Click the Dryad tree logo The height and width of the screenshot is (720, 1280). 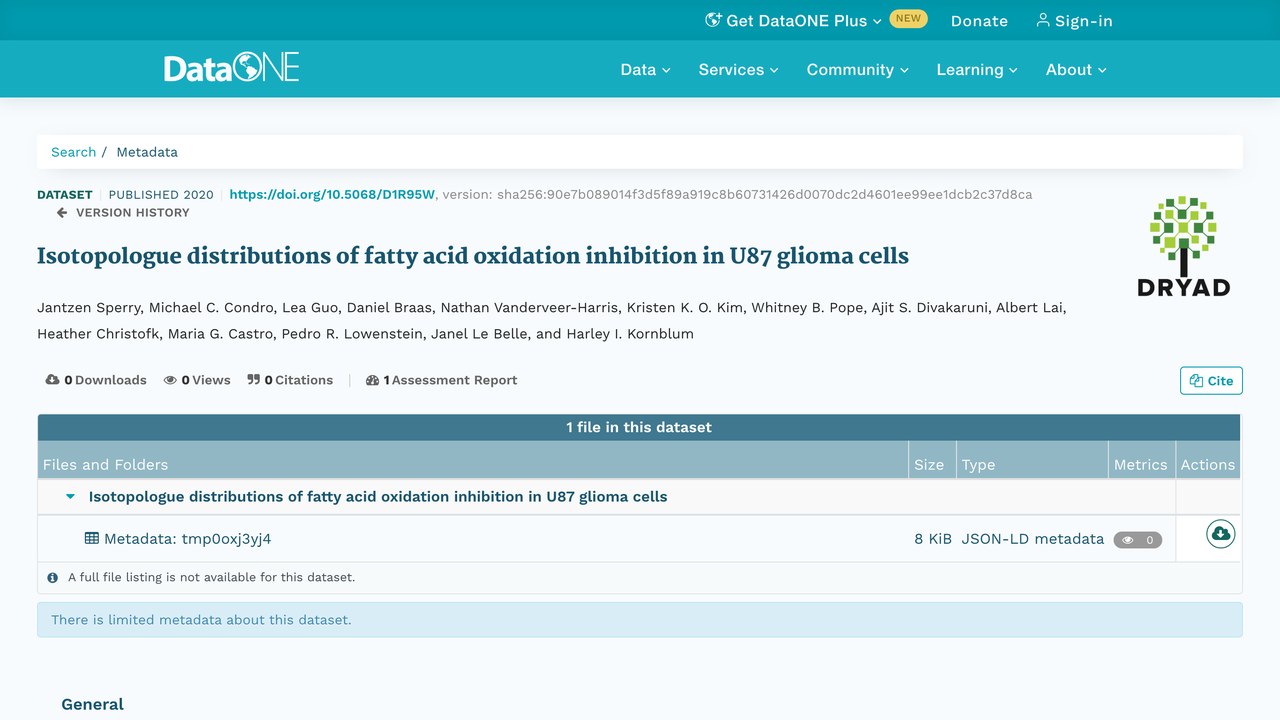pyautogui.click(x=1183, y=246)
